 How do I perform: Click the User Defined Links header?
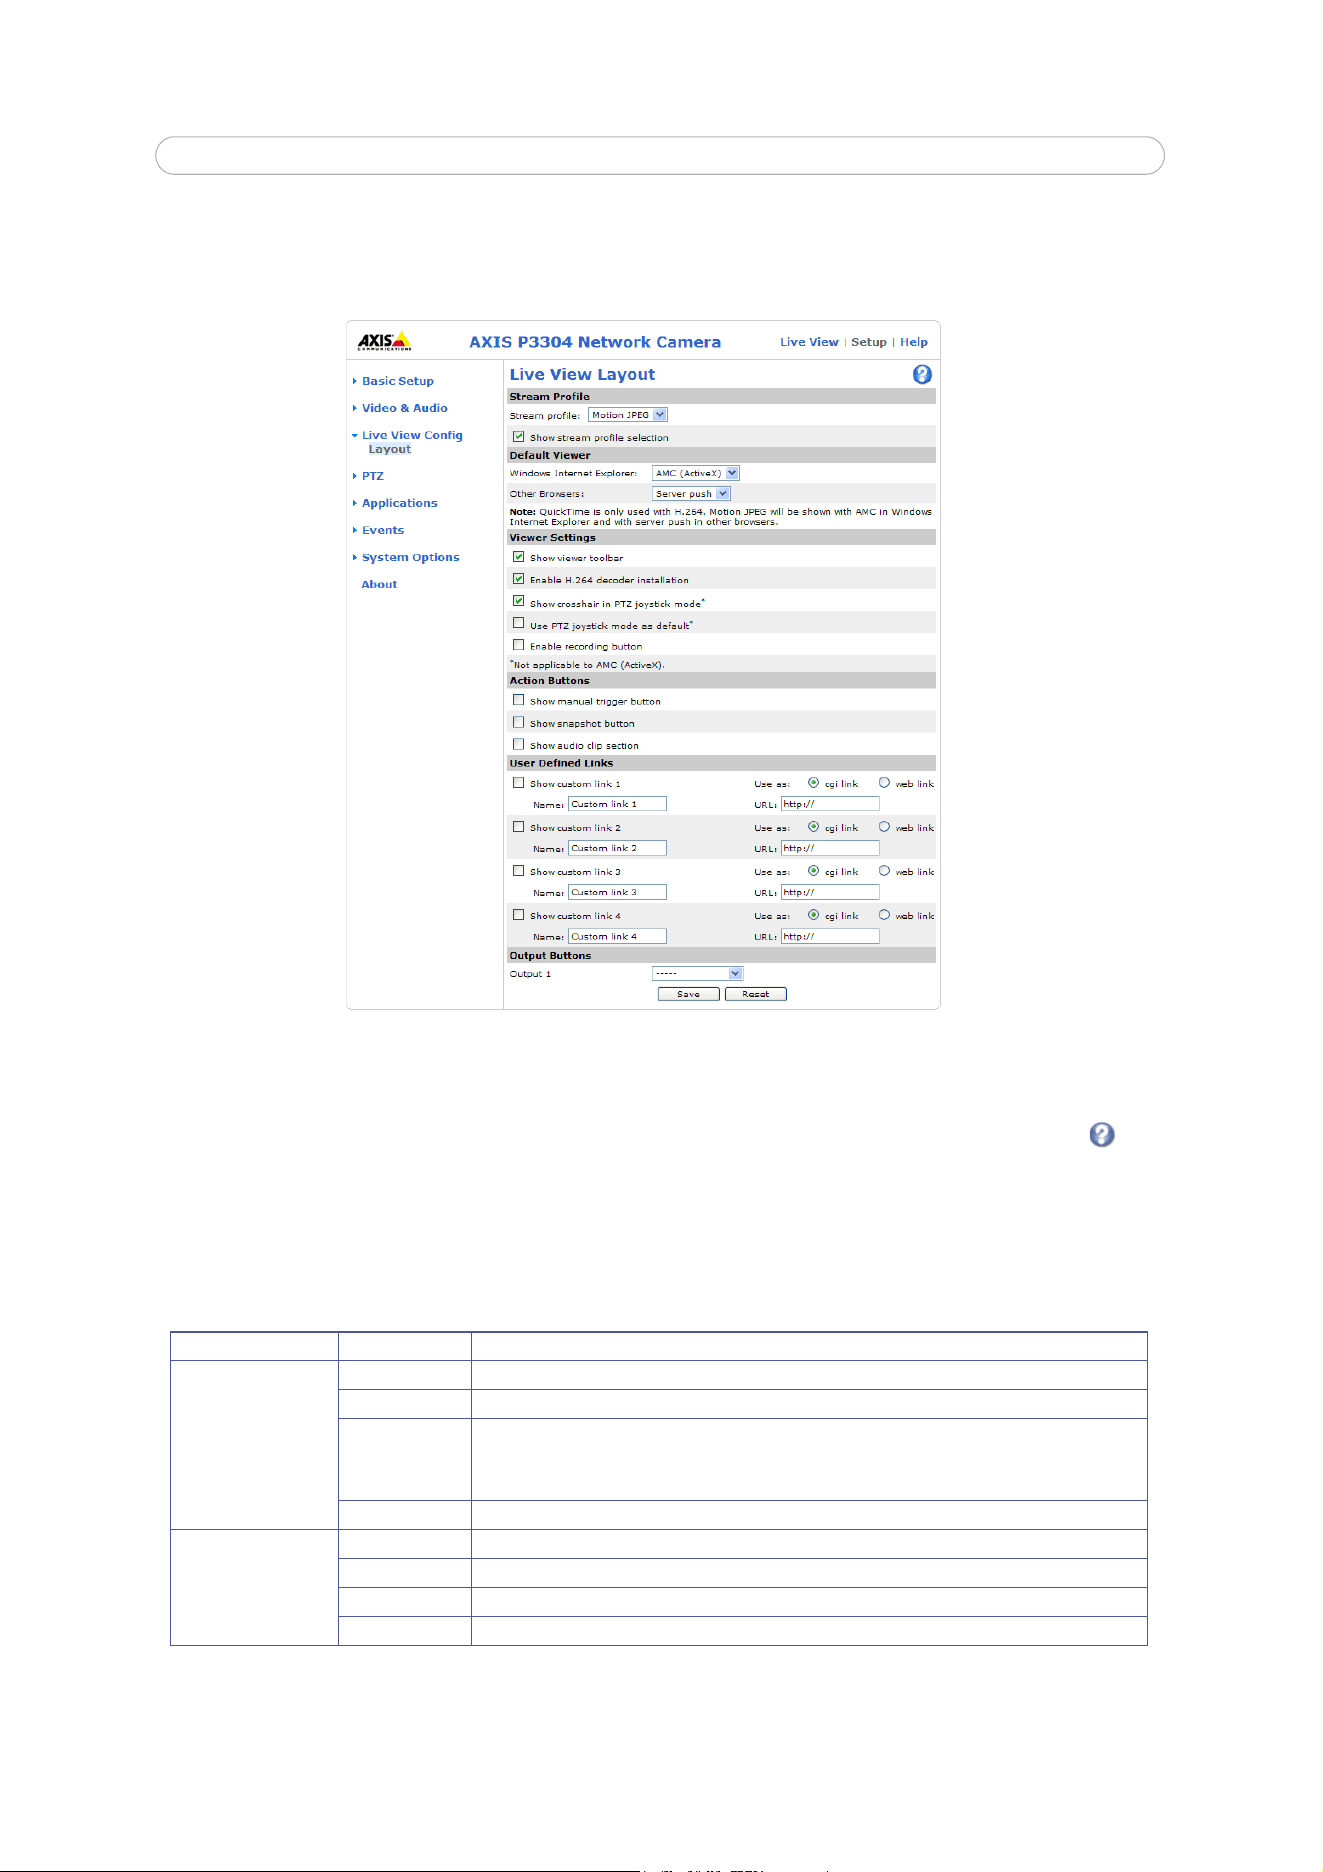(x=722, y=763)
